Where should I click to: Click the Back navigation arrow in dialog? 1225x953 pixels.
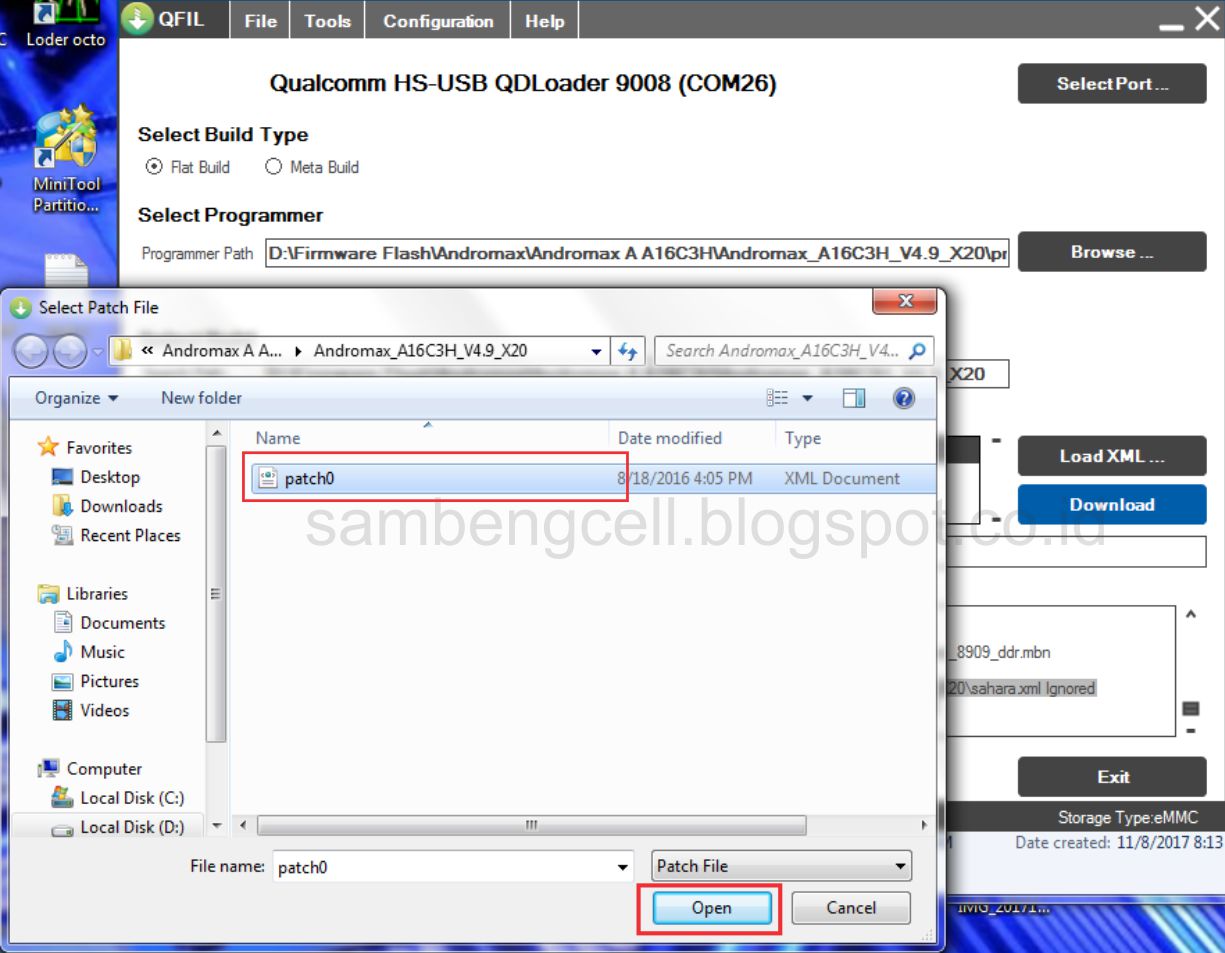click(x=32, y=351)
